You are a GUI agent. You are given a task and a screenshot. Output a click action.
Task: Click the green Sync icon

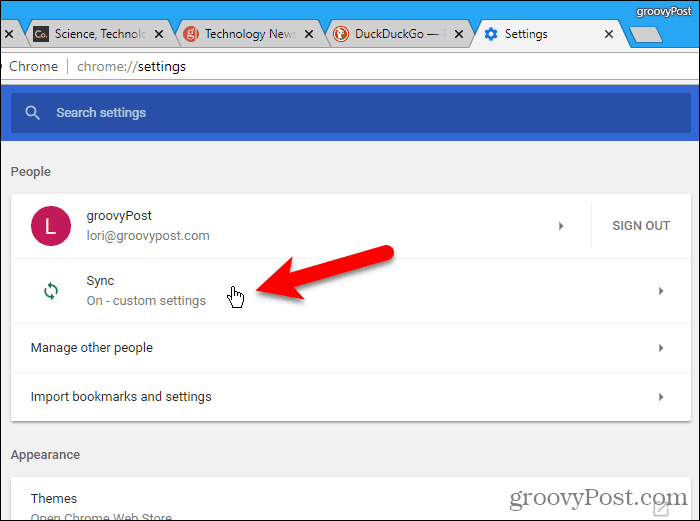pos(51,291)
